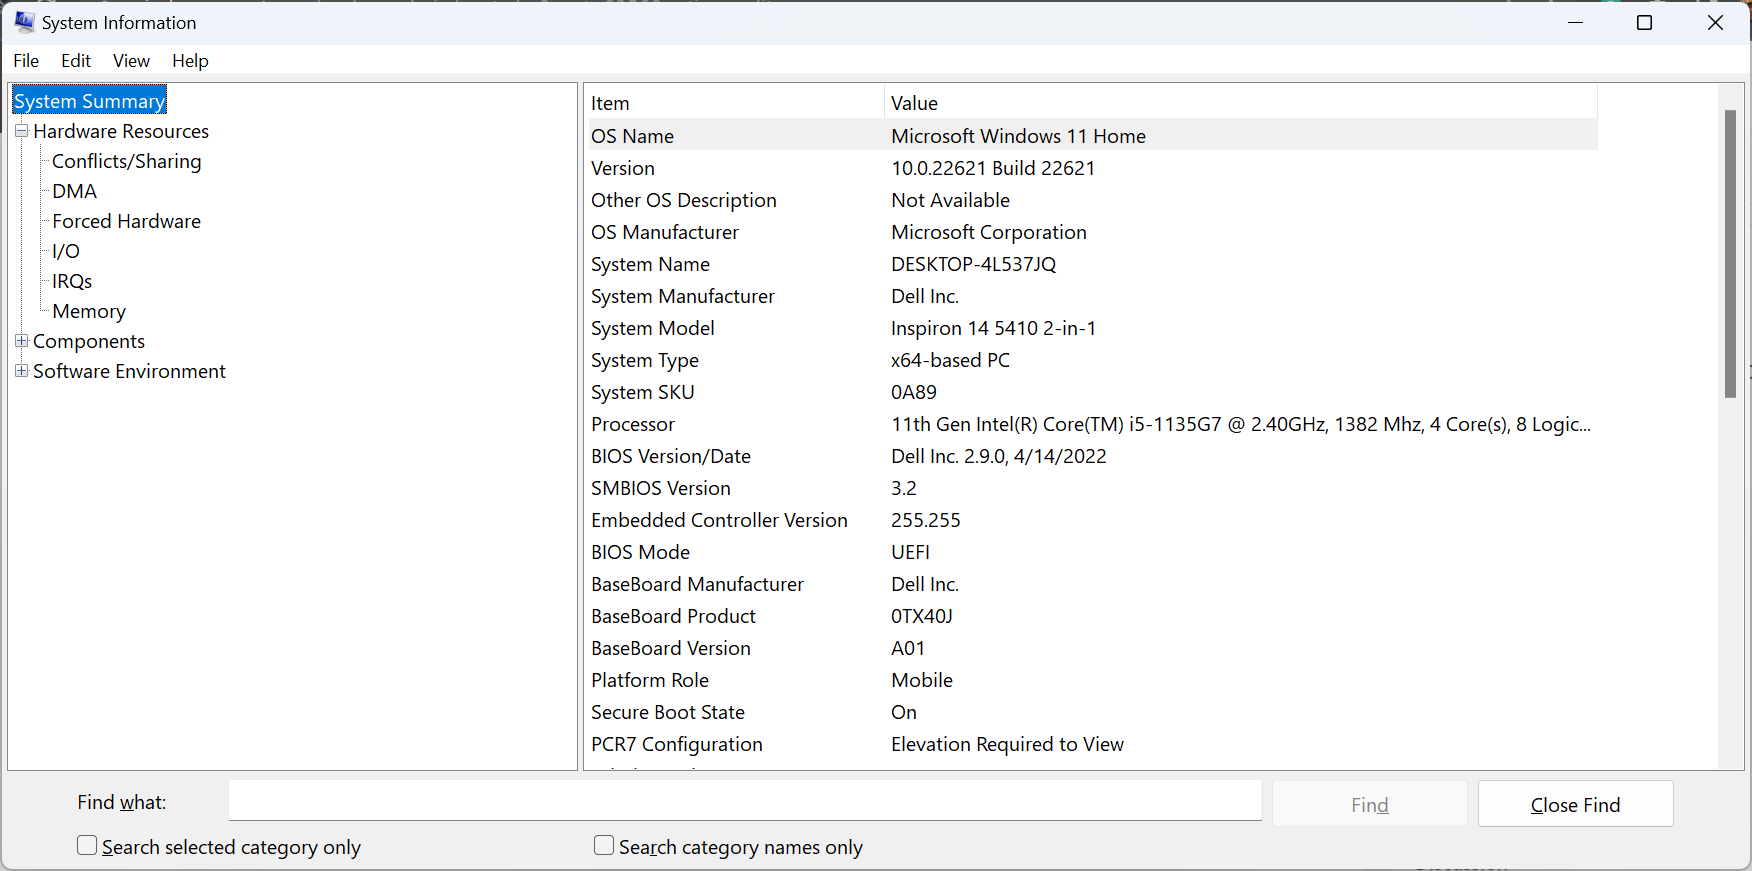
Task: Select the BaseBoard Product row label
Action: click(x=673, y=616)
